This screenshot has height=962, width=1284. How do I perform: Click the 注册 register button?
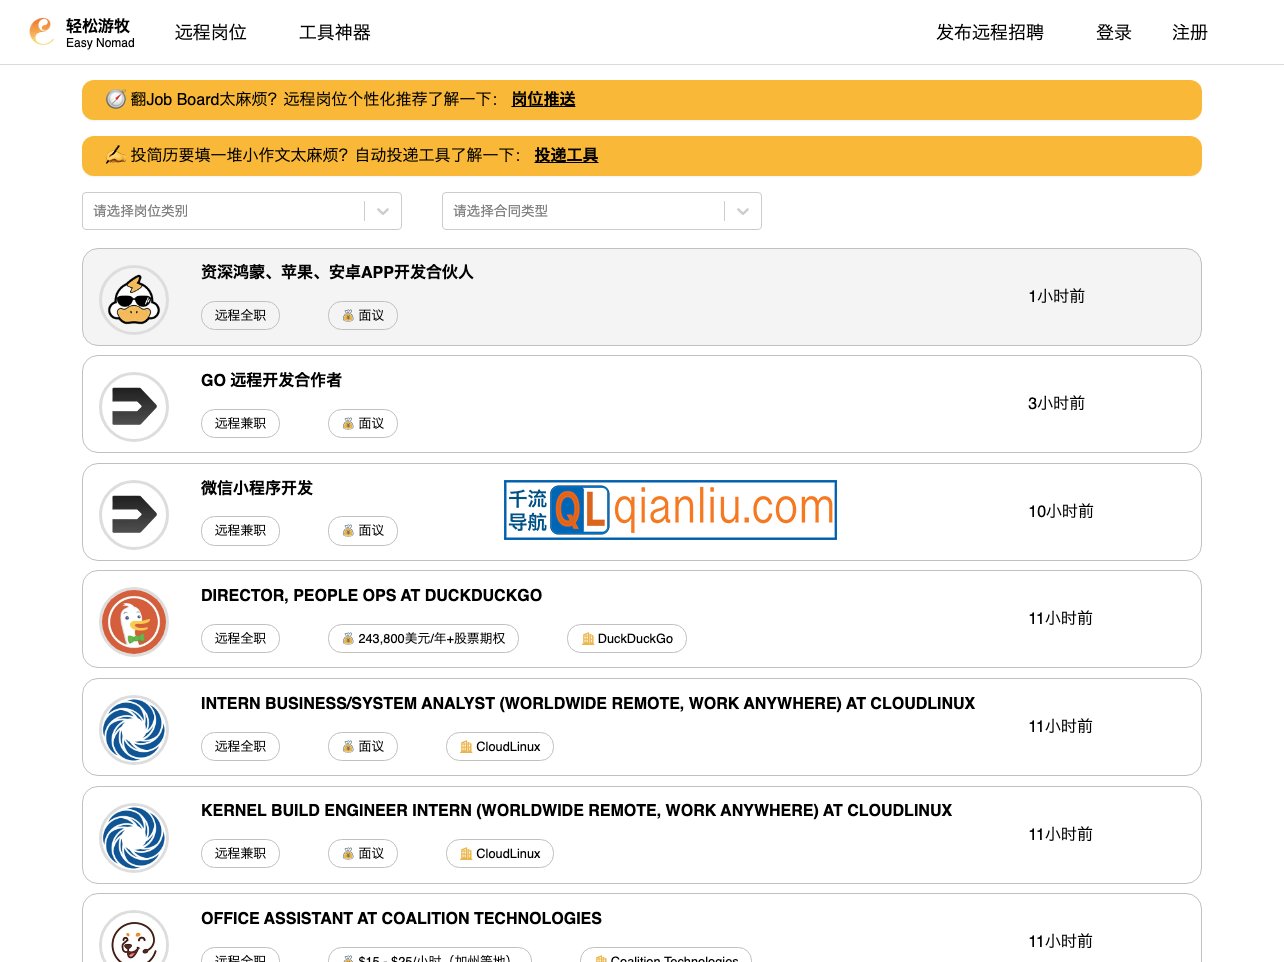pos(1189,32)
